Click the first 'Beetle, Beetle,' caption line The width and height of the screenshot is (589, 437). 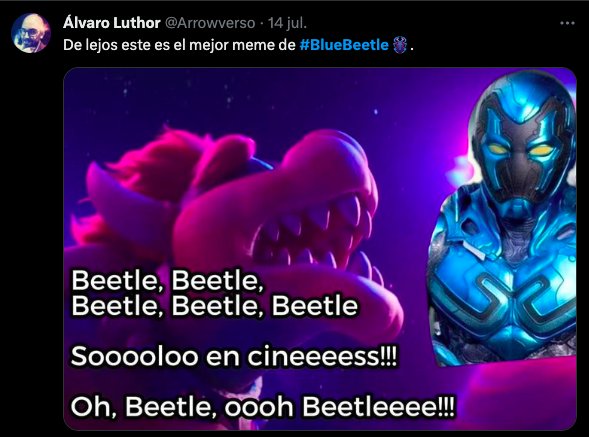point(168,280)
